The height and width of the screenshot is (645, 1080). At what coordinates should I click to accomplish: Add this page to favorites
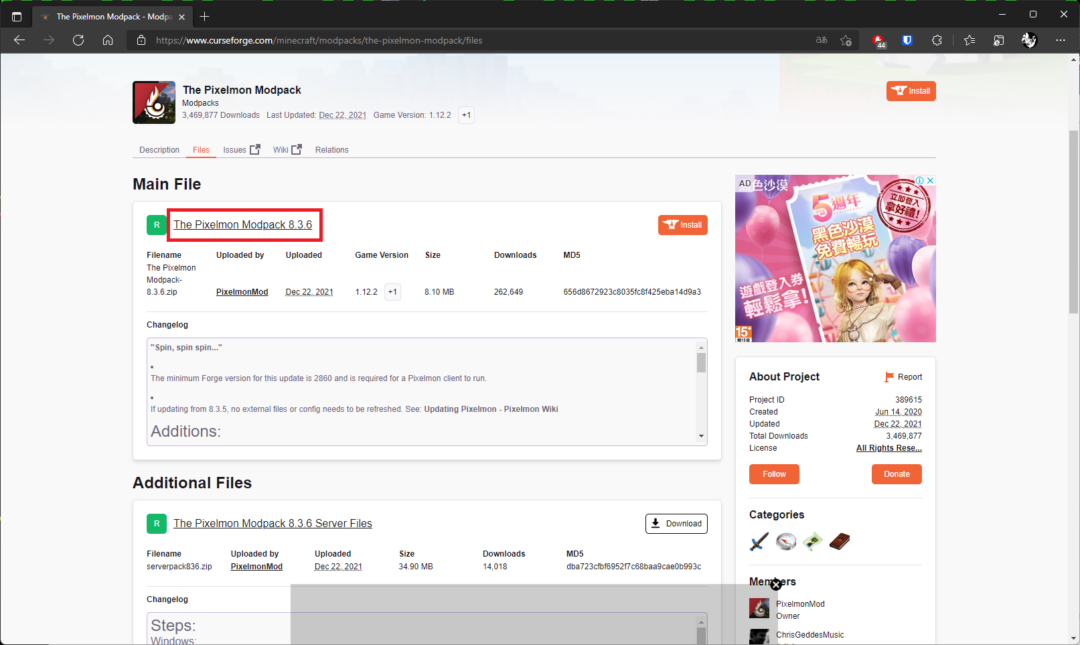[847, 40]
